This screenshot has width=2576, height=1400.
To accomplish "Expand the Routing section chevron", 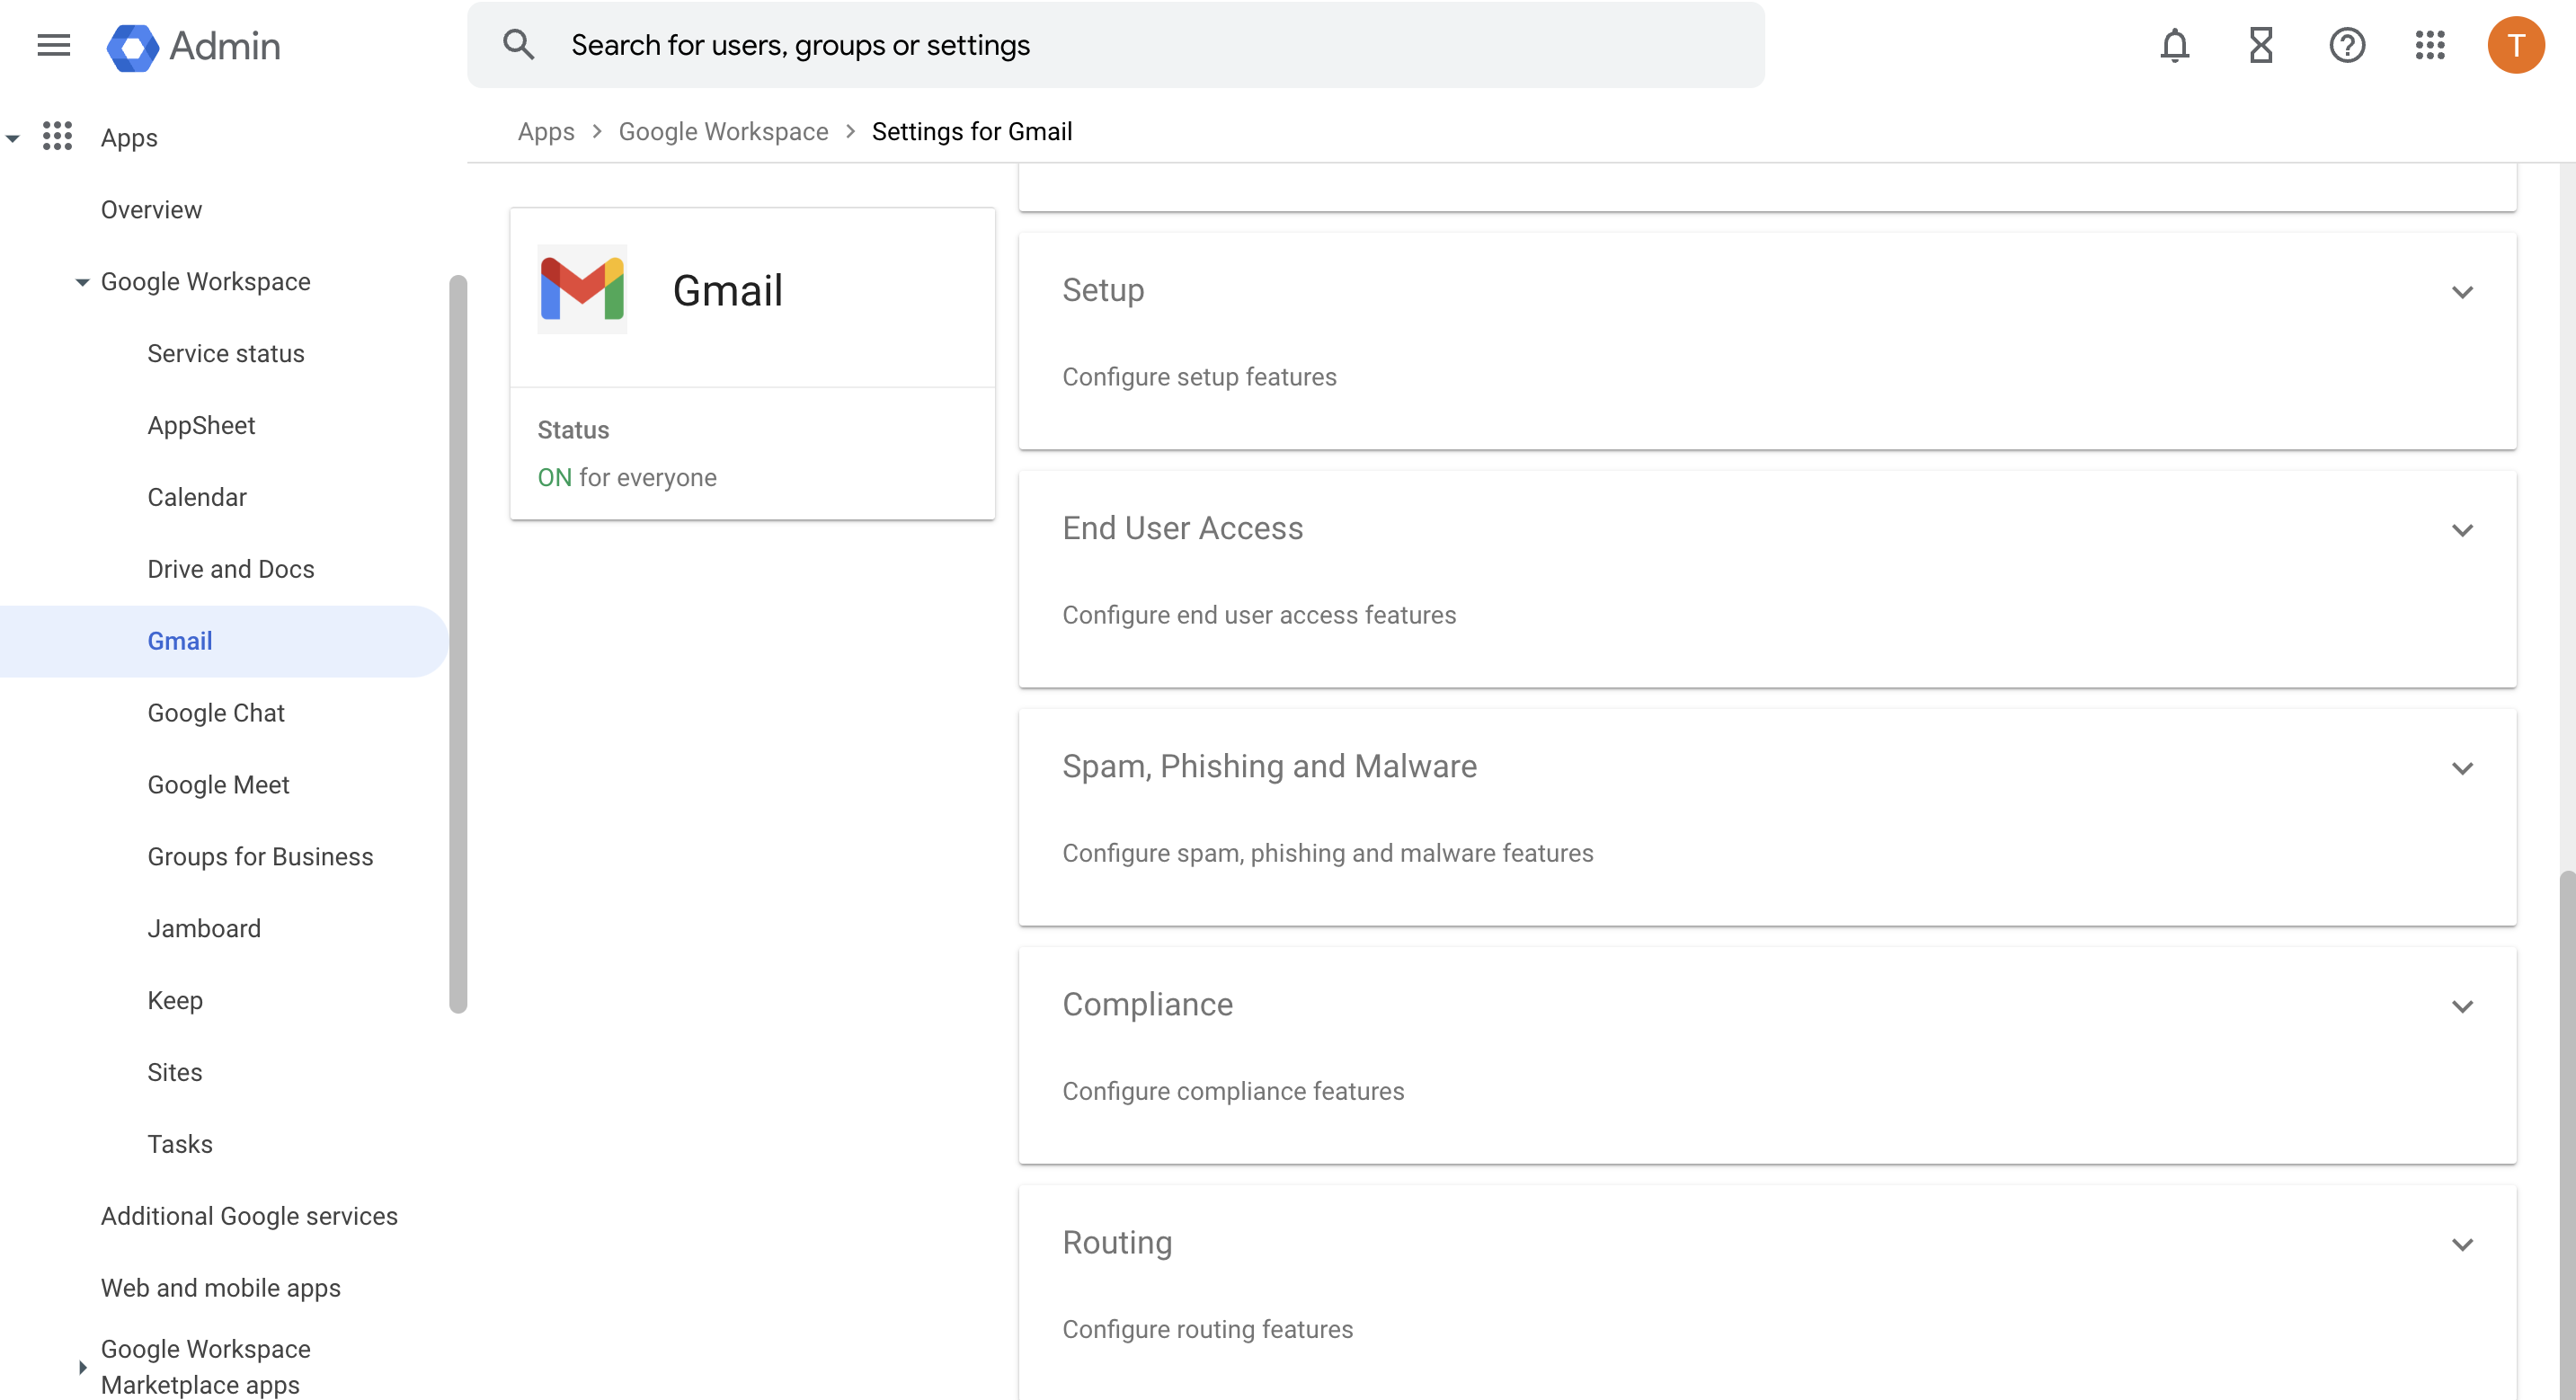I will click(2462, 1244).
